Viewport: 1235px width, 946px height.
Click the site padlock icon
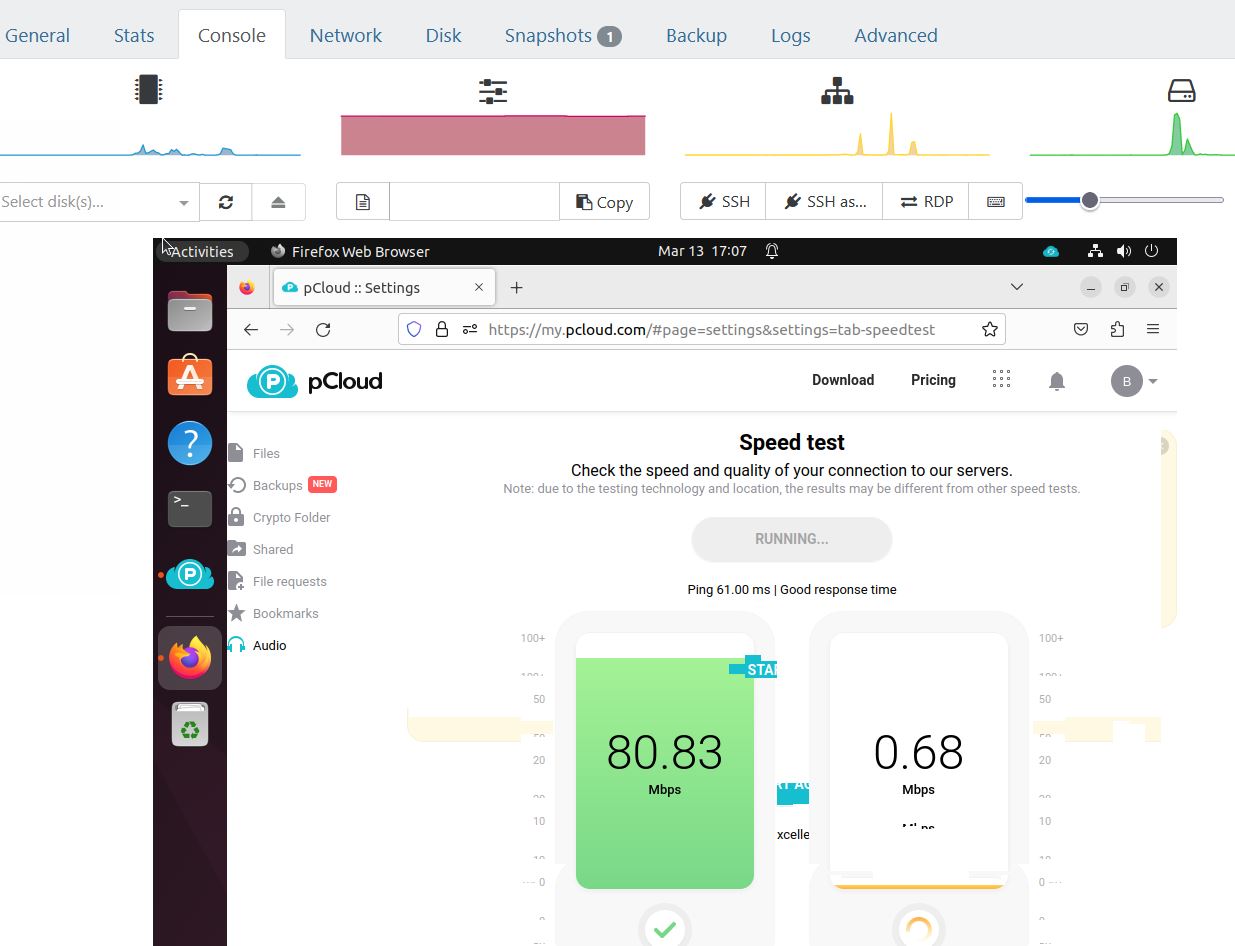point(441,329)
